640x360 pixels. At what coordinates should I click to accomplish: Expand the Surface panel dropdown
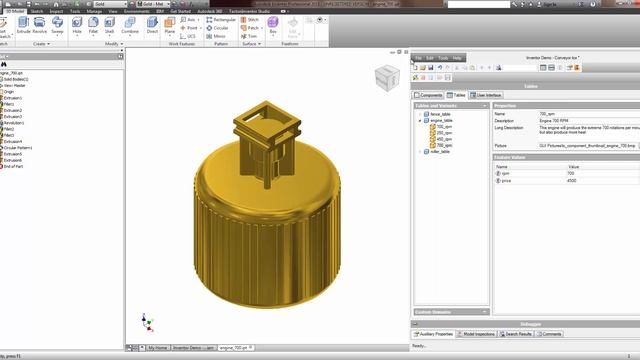pos(251,44)
